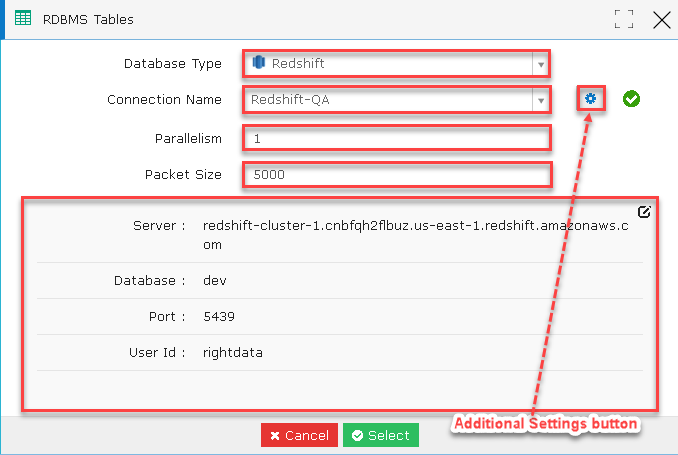Click the Packet Size label
Viewport: 678px width, 455px height.
tap(183, 175)
